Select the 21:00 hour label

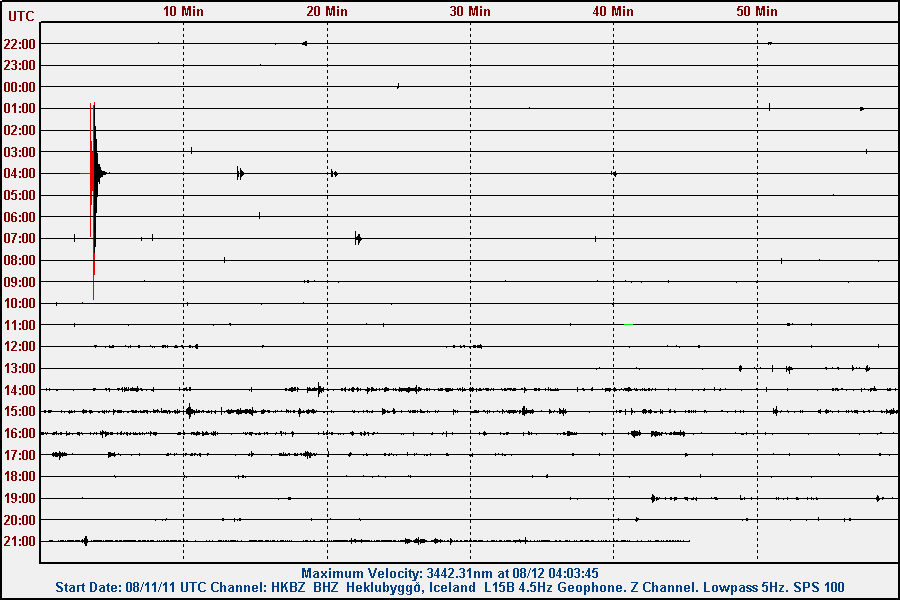point(20,541)
